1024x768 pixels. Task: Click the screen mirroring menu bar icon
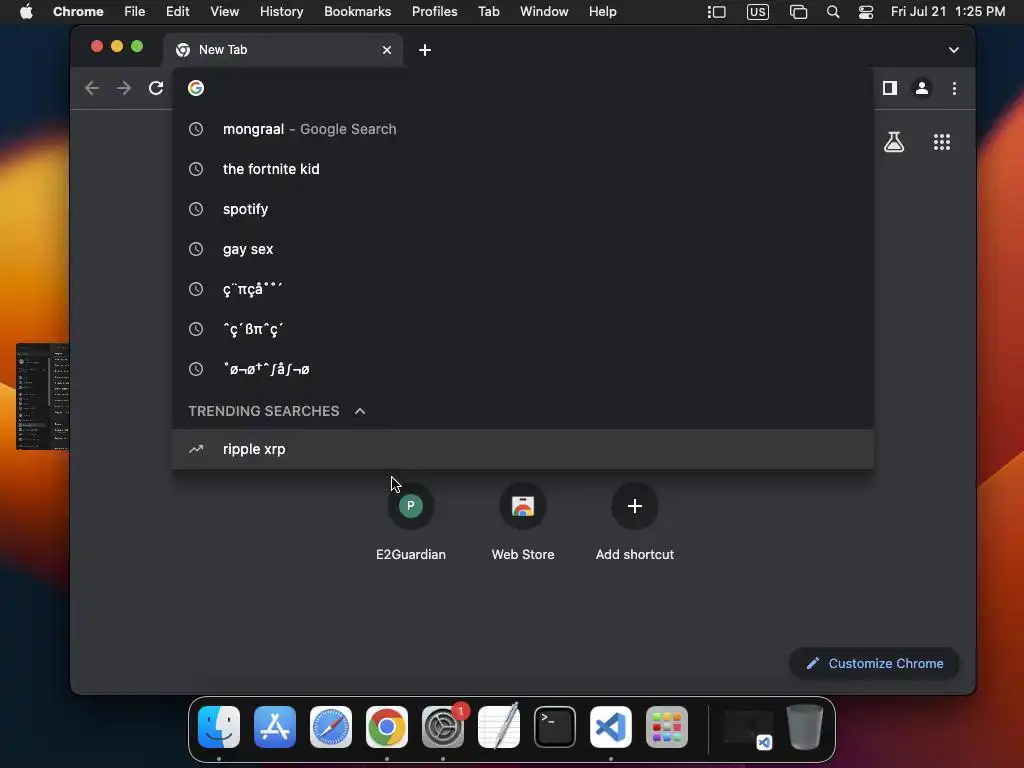coord(798,12)
